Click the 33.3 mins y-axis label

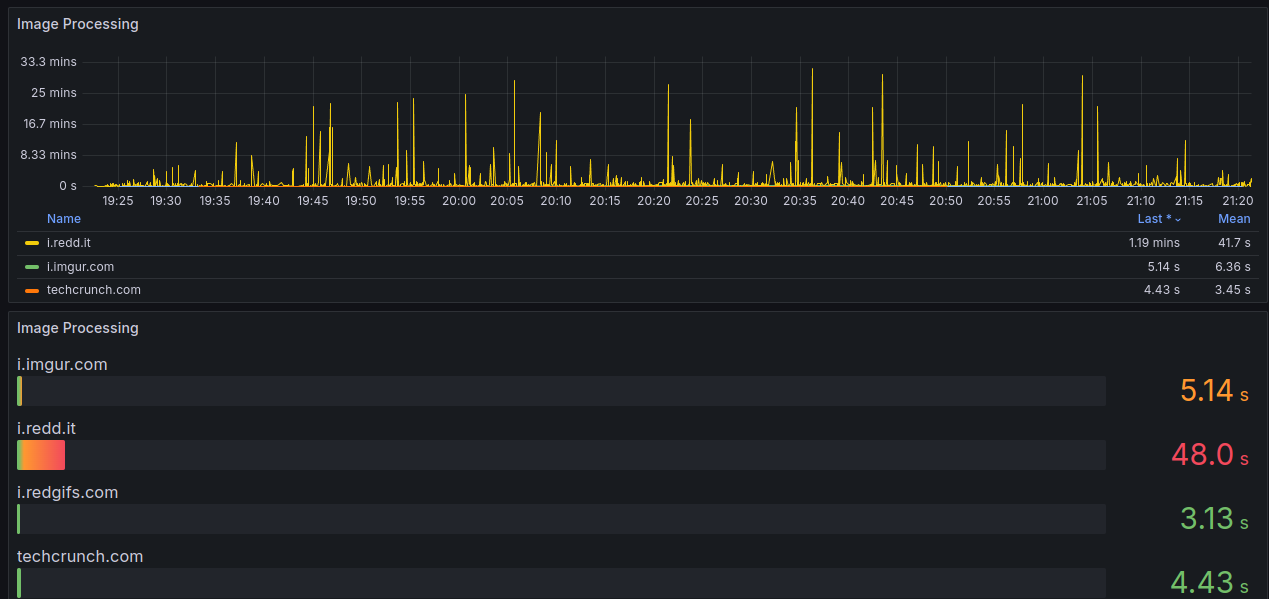49,62
